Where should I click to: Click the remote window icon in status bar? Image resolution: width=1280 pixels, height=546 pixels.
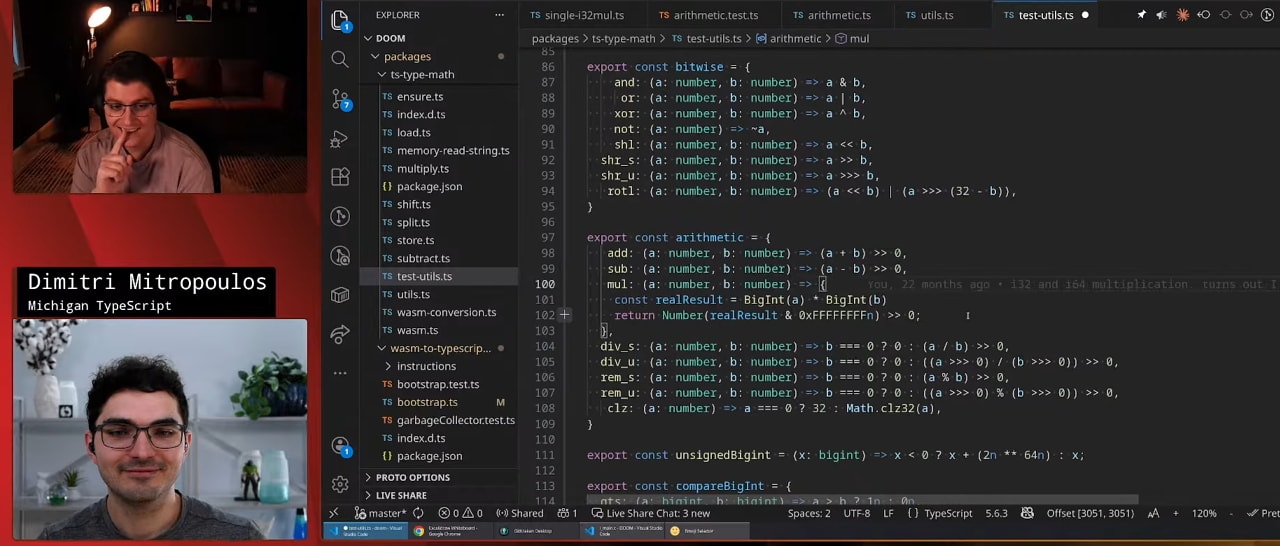(334, 513)
